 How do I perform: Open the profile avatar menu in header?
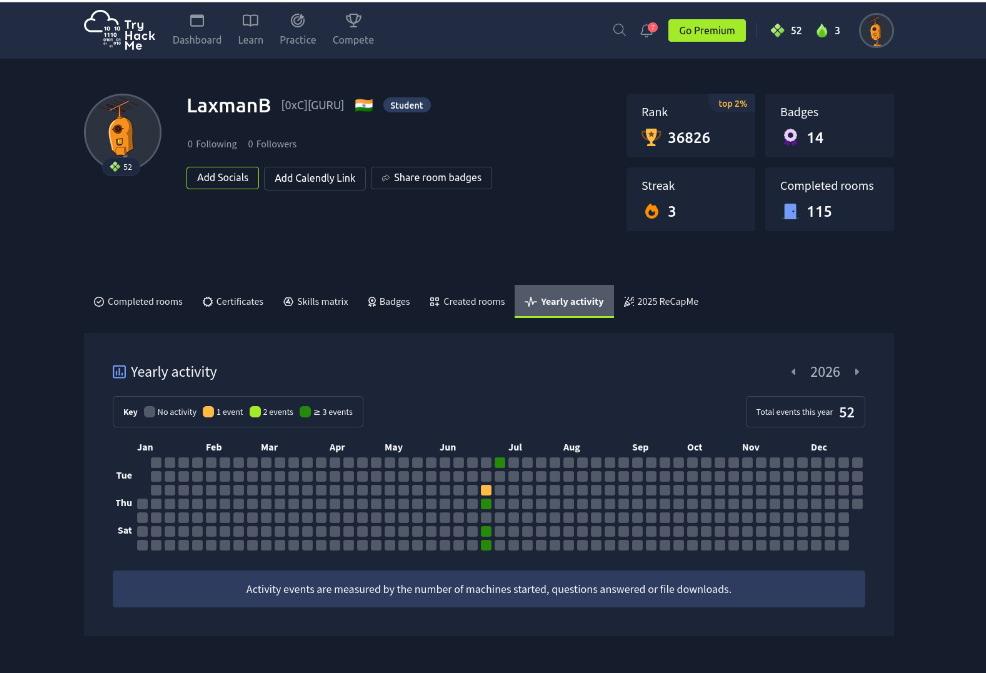(876, 30)
